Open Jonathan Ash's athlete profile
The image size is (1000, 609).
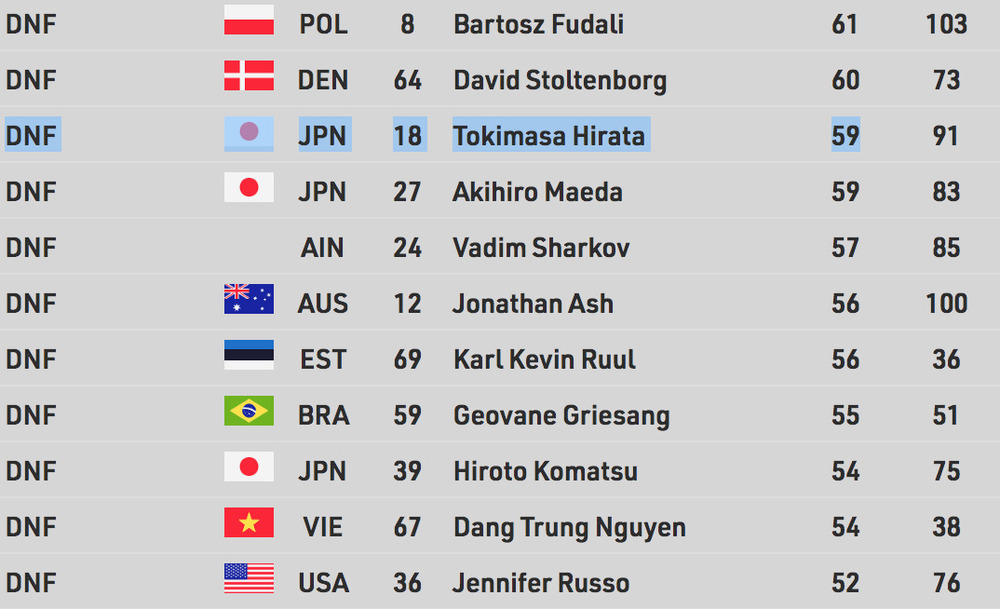pos(532,303)
